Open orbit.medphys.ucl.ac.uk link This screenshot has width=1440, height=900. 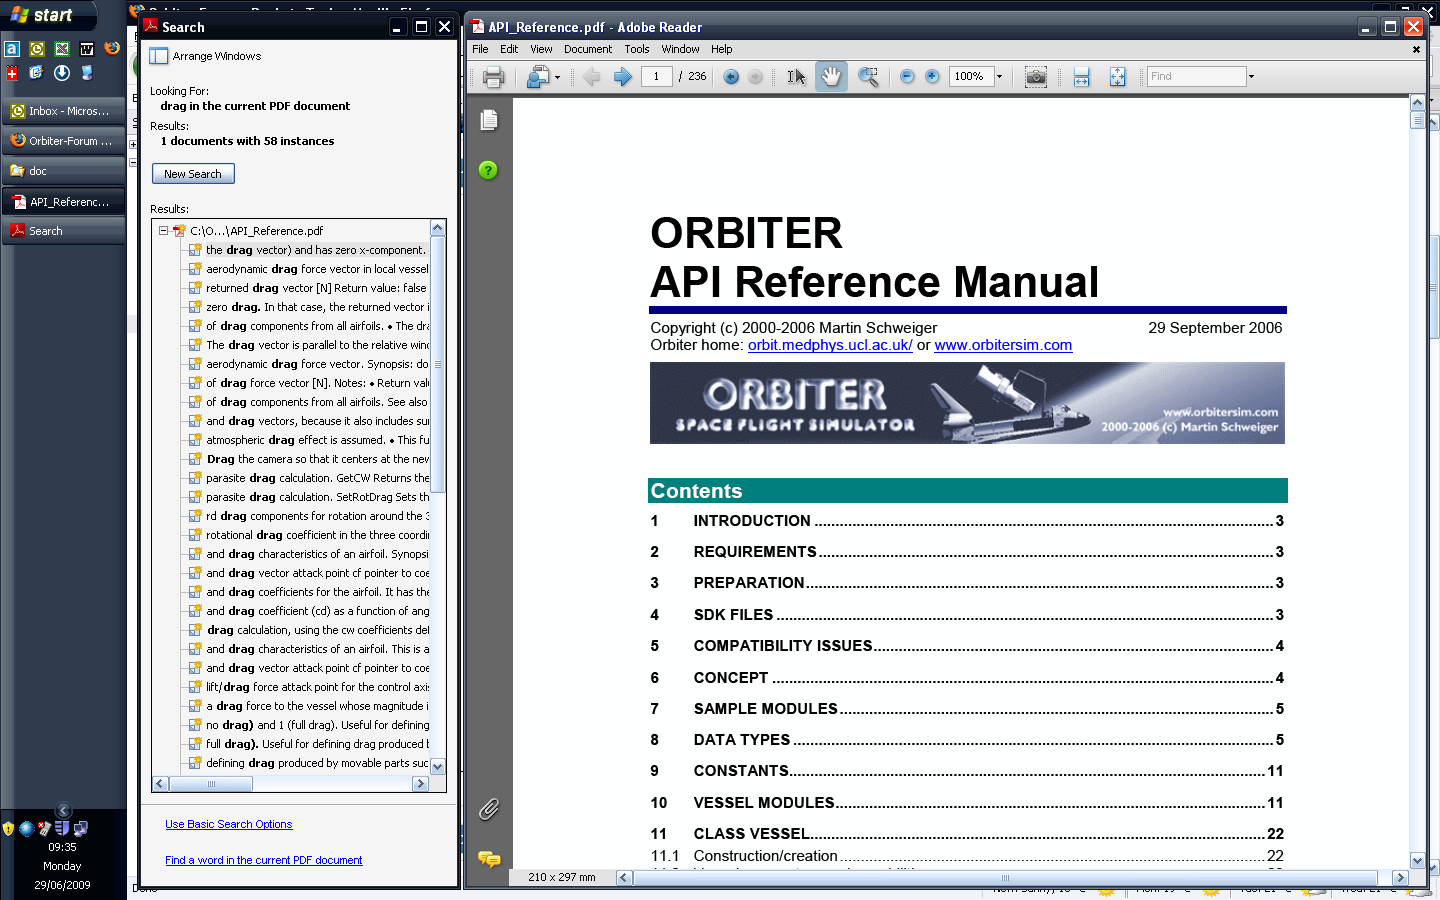click(830, 345)
